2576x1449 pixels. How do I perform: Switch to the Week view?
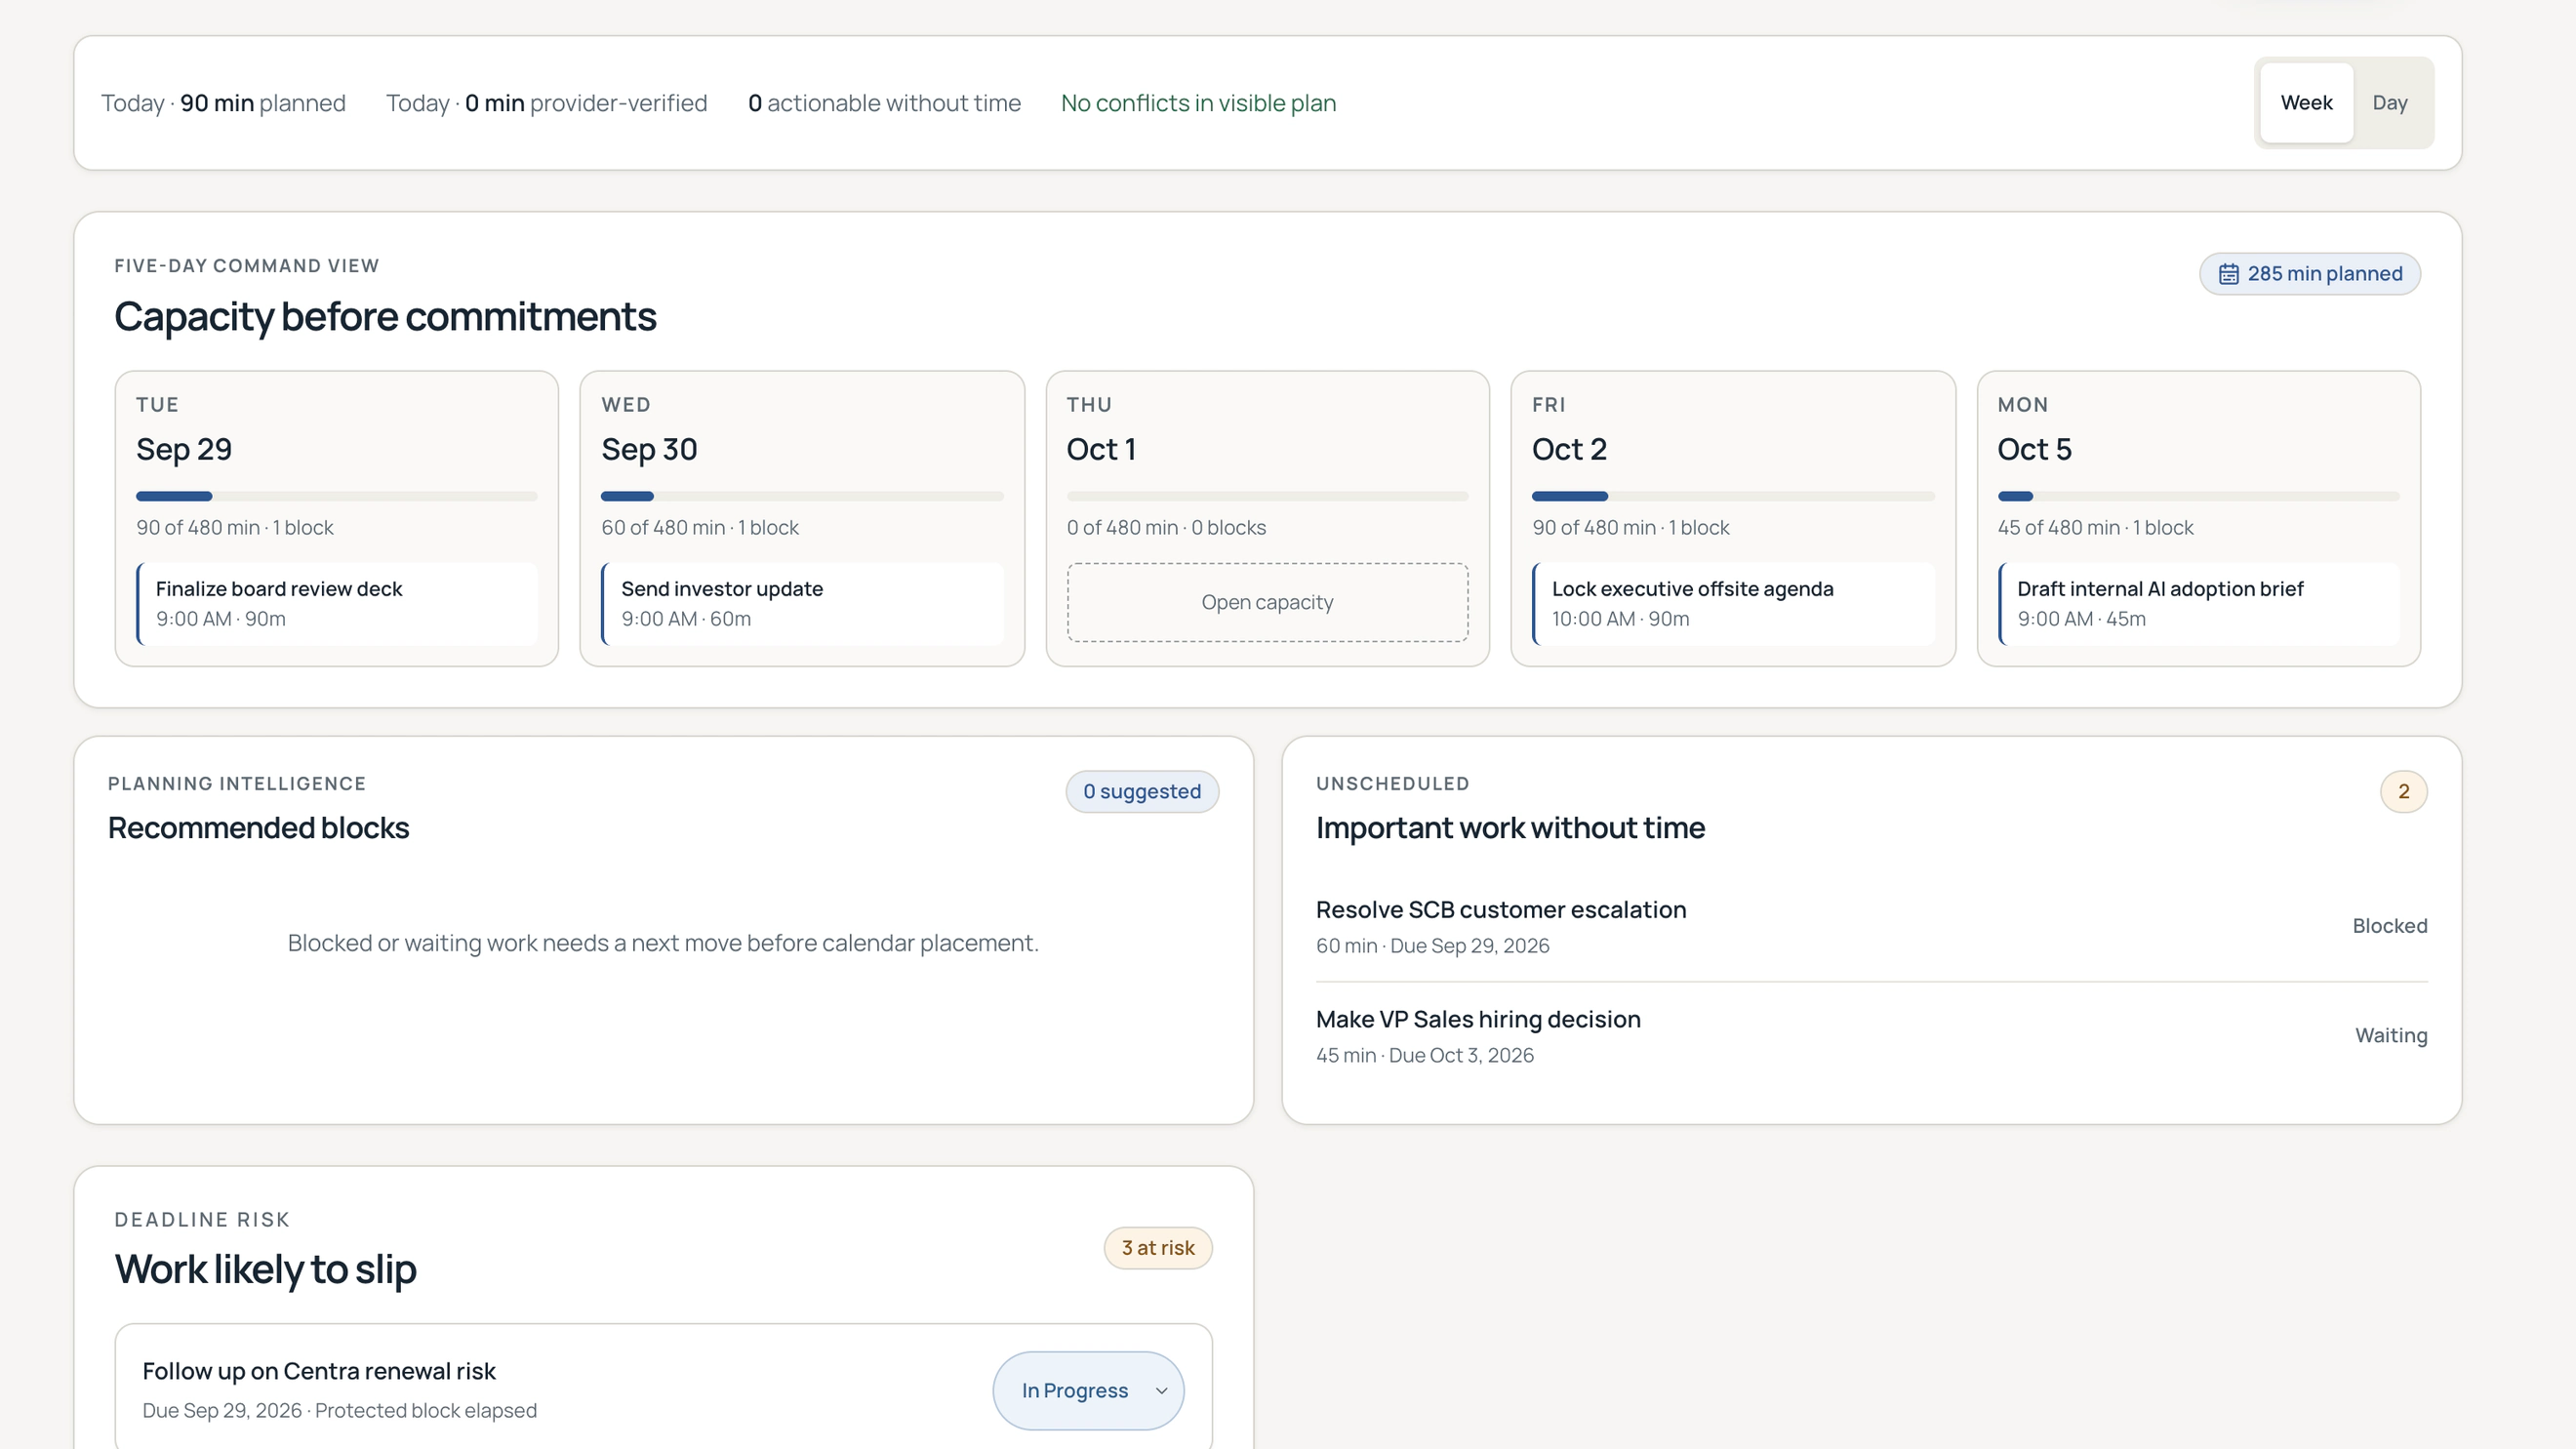(x=2306, y=103)
